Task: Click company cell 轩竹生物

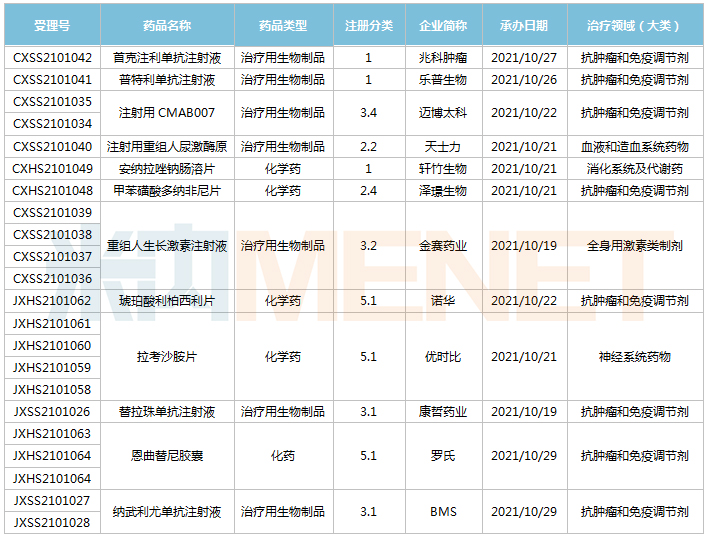Action: (x=444, y=169)
